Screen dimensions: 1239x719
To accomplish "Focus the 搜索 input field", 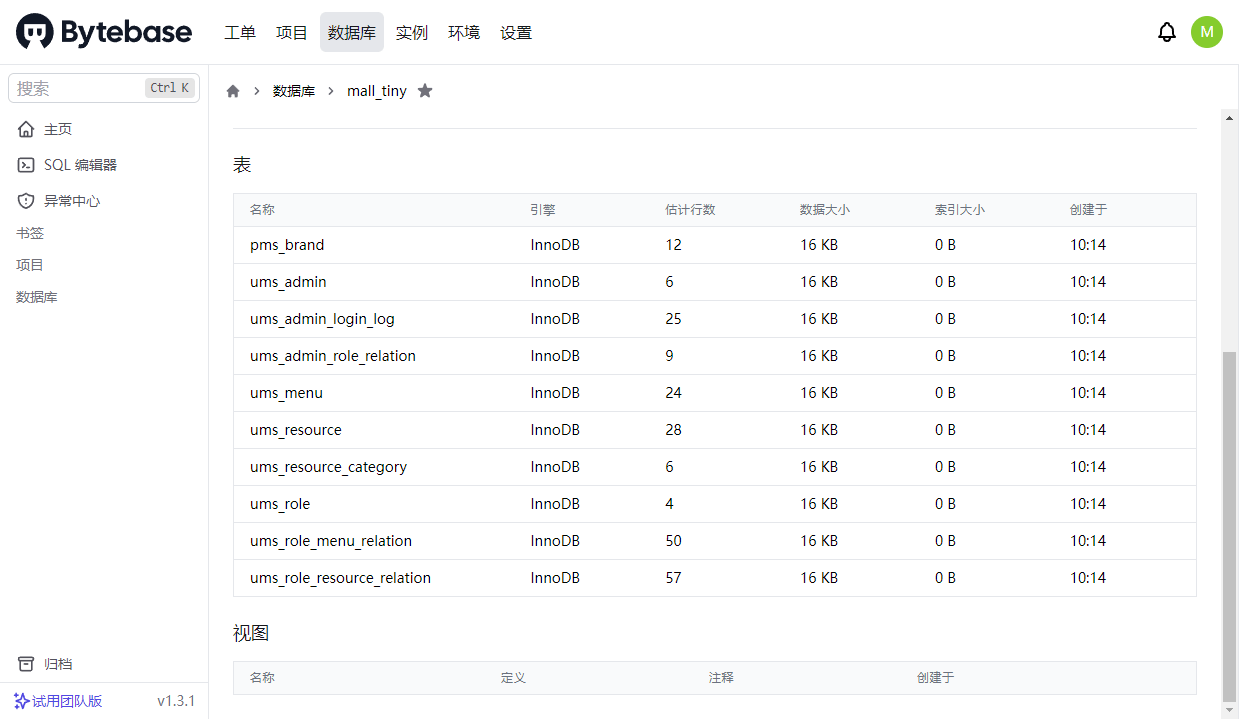I will coord(80,88).
